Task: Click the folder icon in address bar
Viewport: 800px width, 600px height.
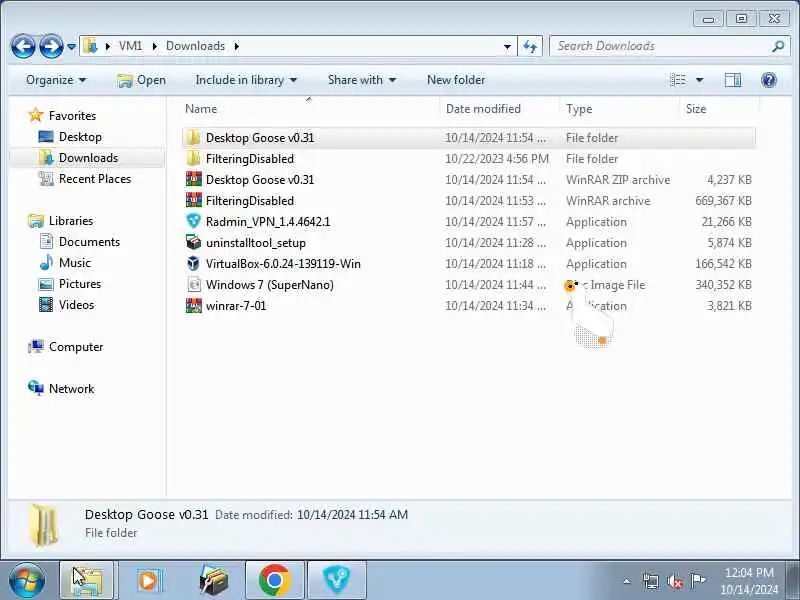Action: tap(90, 46)
